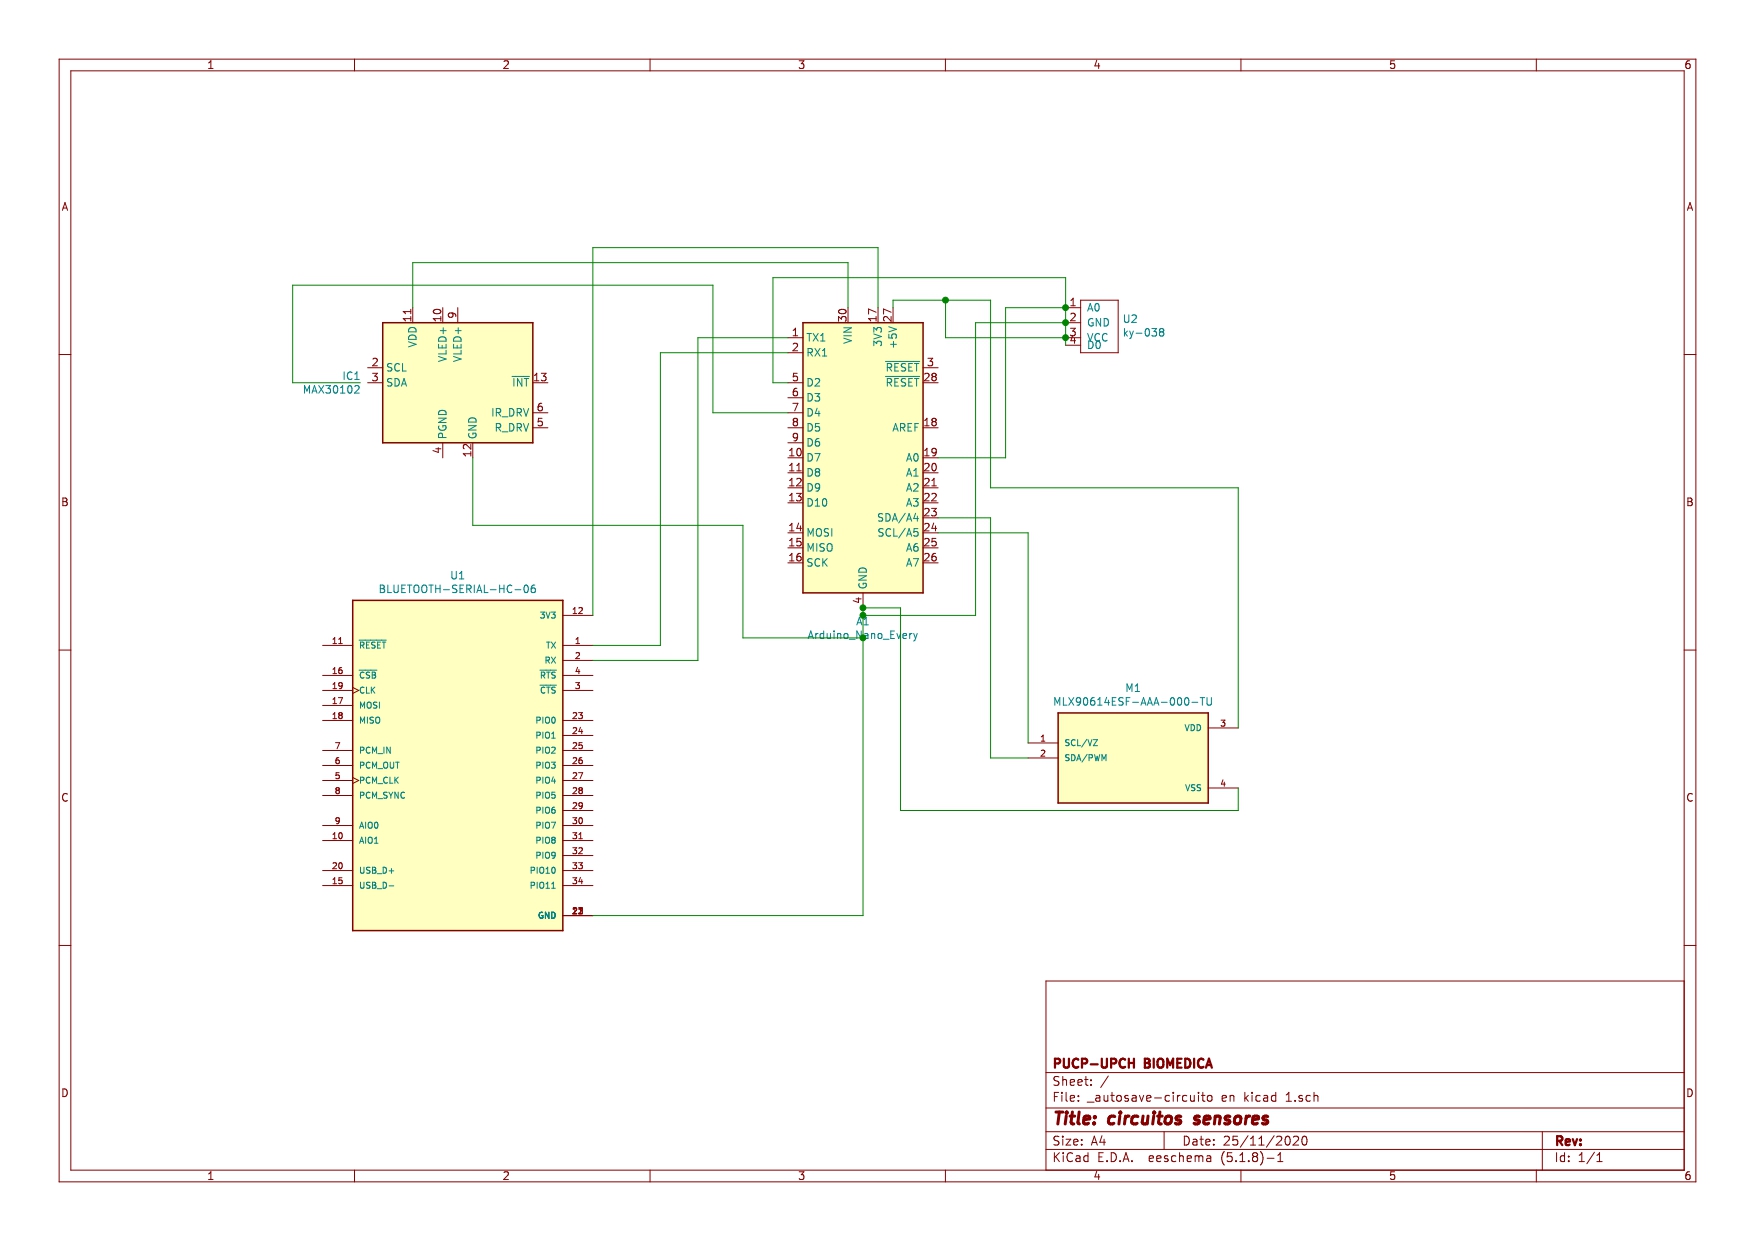Select the CTS pin label on HC-06

pyautogui.click(x=548, y=691)
